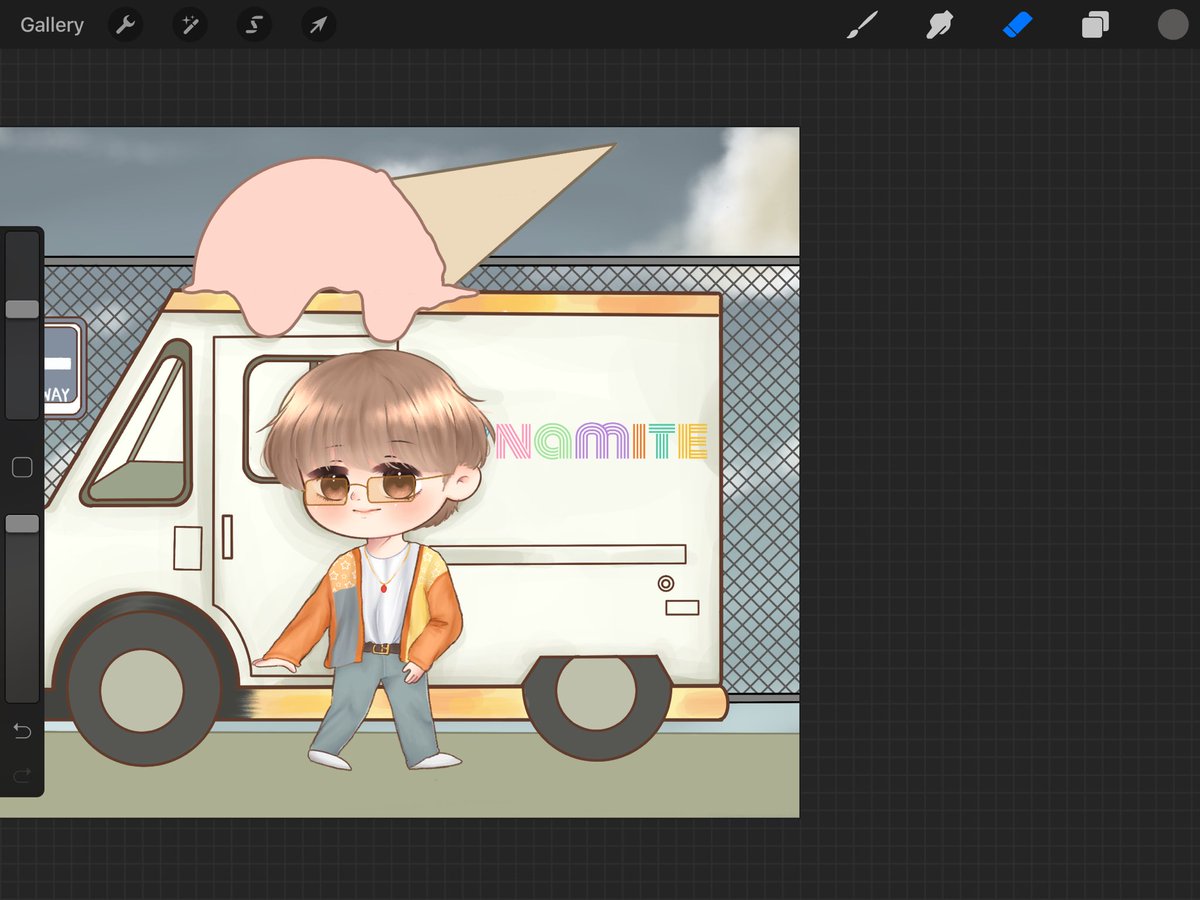Screen dimensions: 1200x900
Task: Select the Brush tool
Action: pyautogui.click(x=861, y=25)
